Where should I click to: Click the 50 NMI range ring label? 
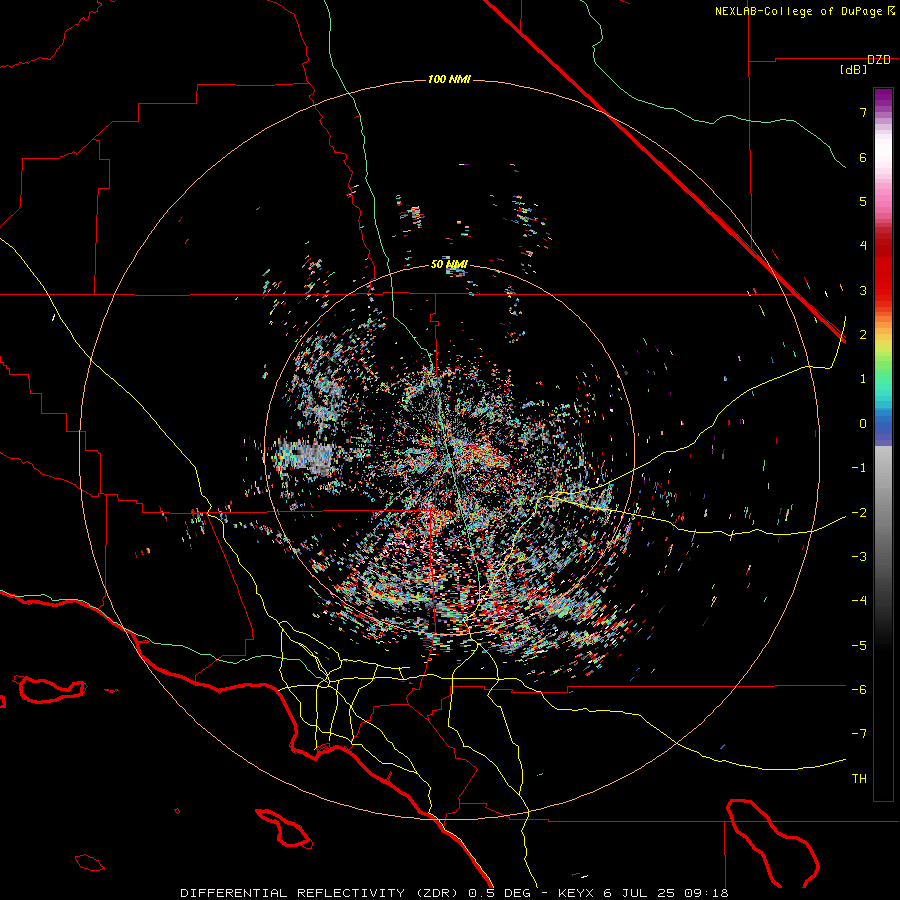[449, 264]
